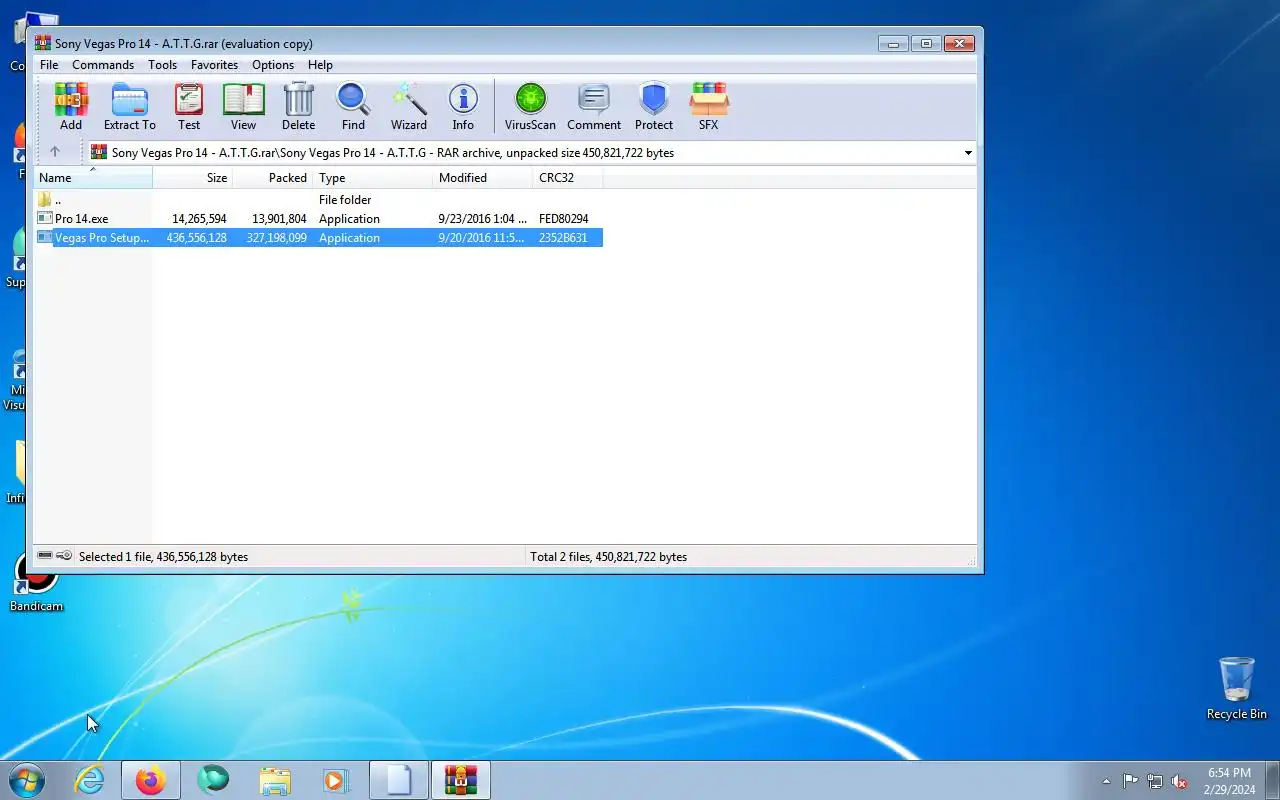Click the Extract To toolbar icon
Image resolution: width=1280 pixels, height=800 pixels.
130,106
